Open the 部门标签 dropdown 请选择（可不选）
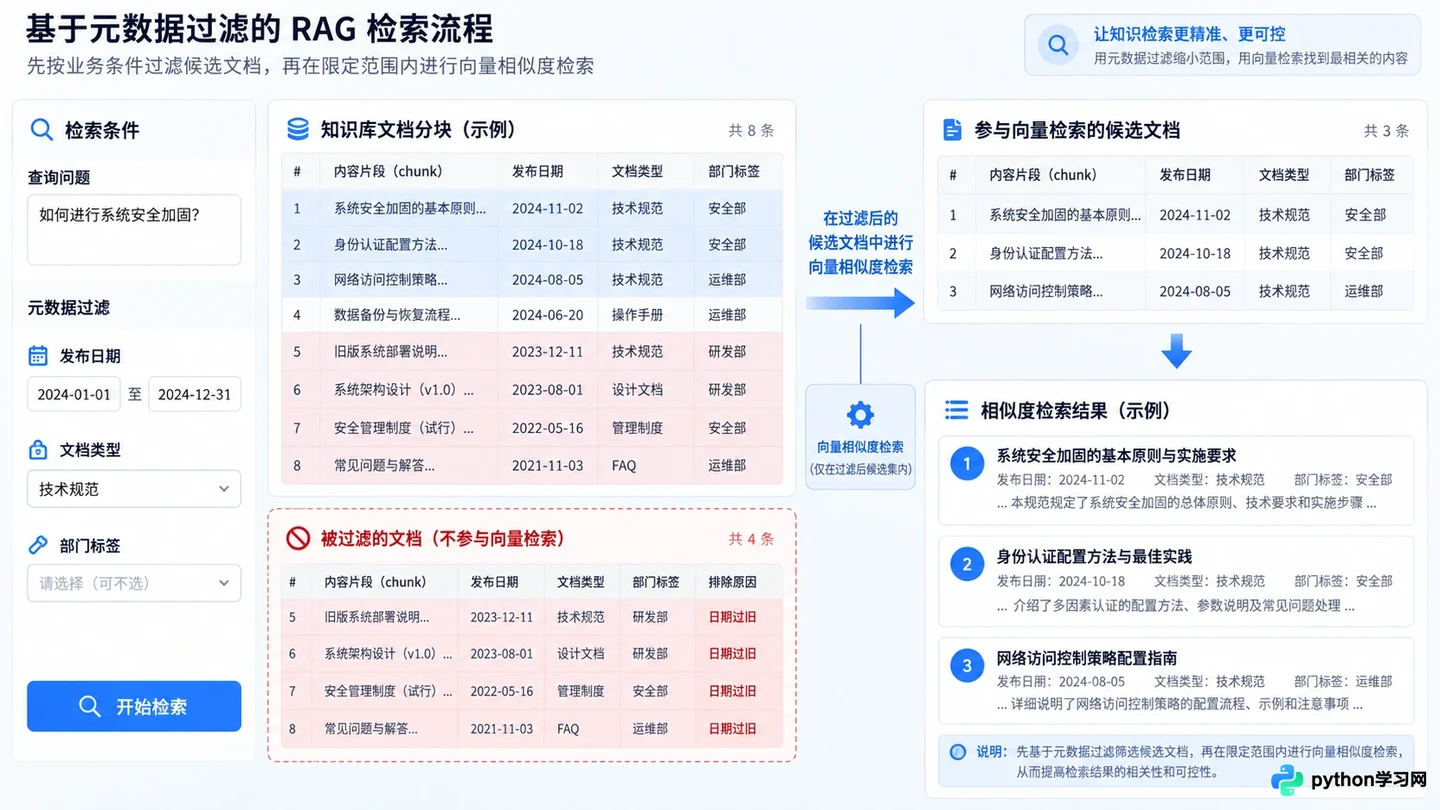This screenshot has height=810, width=1440. 134,583
